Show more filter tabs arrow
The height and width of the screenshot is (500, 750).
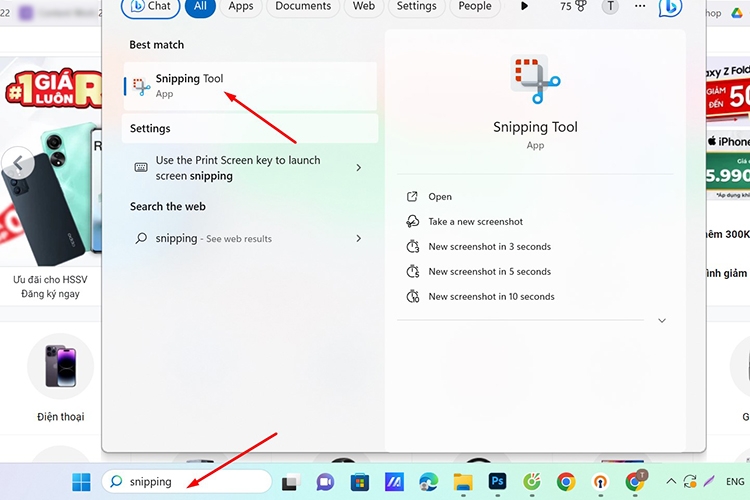(x=524, y=6)
